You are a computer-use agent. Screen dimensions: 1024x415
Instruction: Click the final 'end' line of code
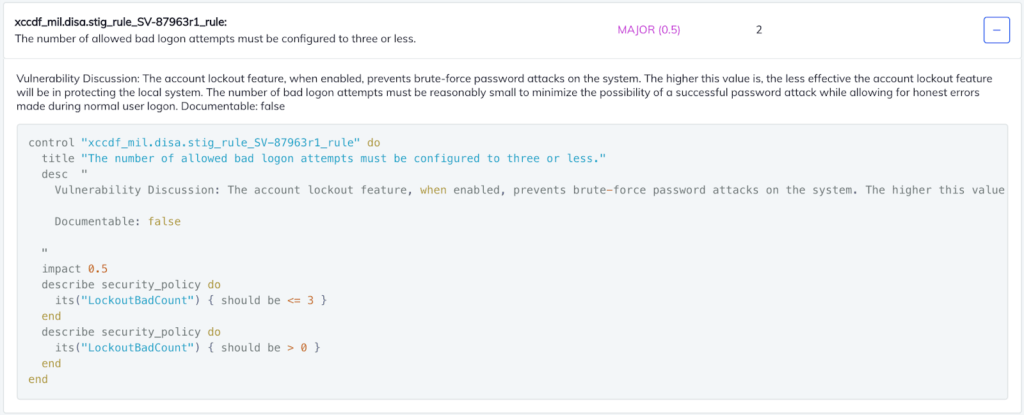point(38,379)
